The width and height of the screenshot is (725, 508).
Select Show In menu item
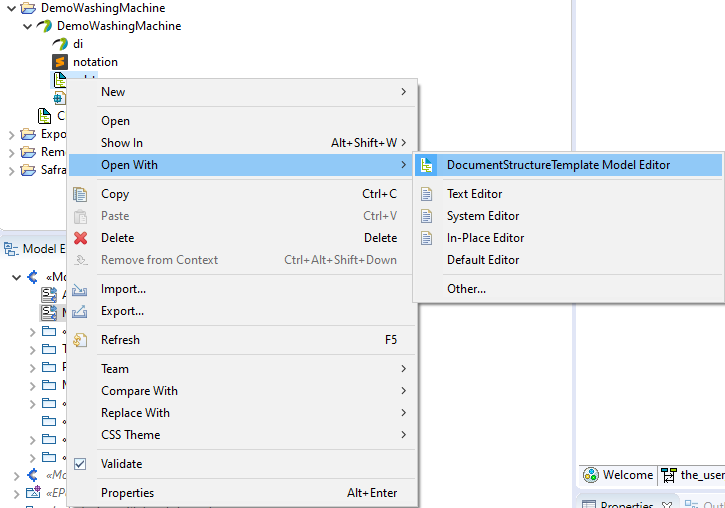tap(242, 143)
